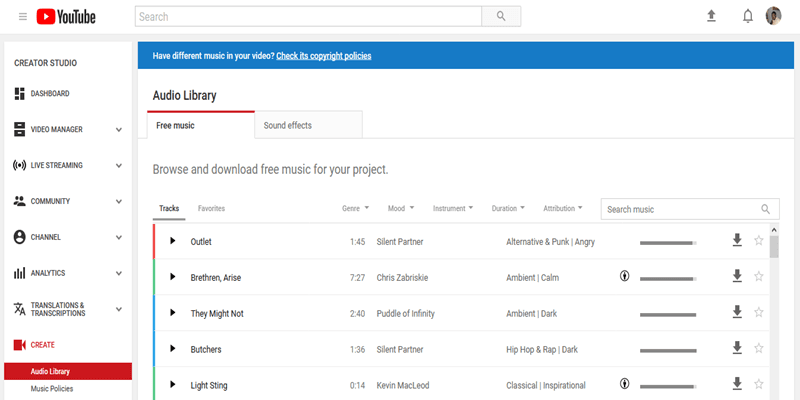Open the hamburger guide menu

click(x=22, y=17)
